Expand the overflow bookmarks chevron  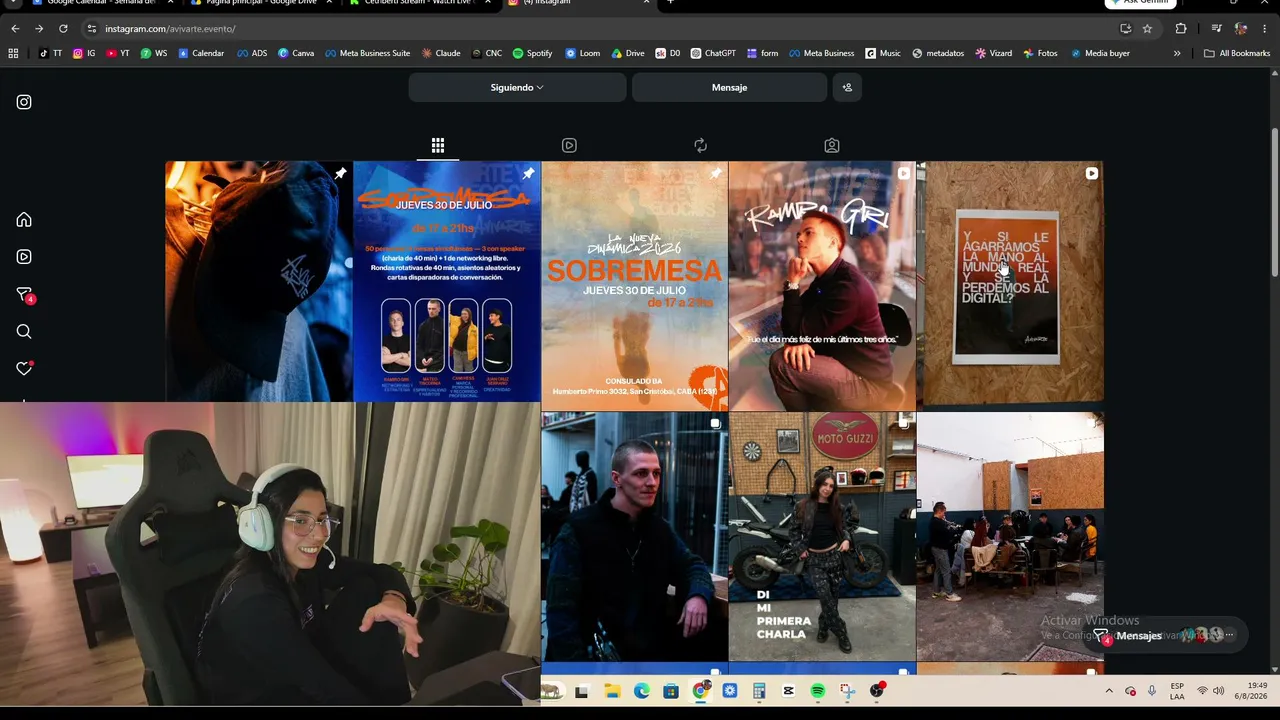1177,53
